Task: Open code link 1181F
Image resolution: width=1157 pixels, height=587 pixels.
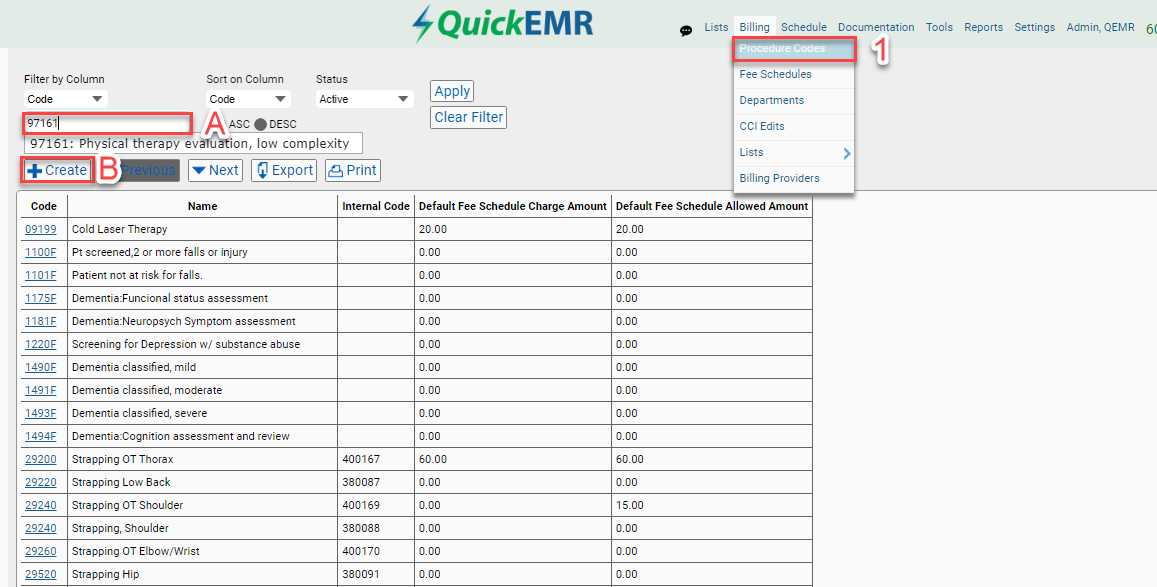Action: pyautogui.click(x=41, y=322)
